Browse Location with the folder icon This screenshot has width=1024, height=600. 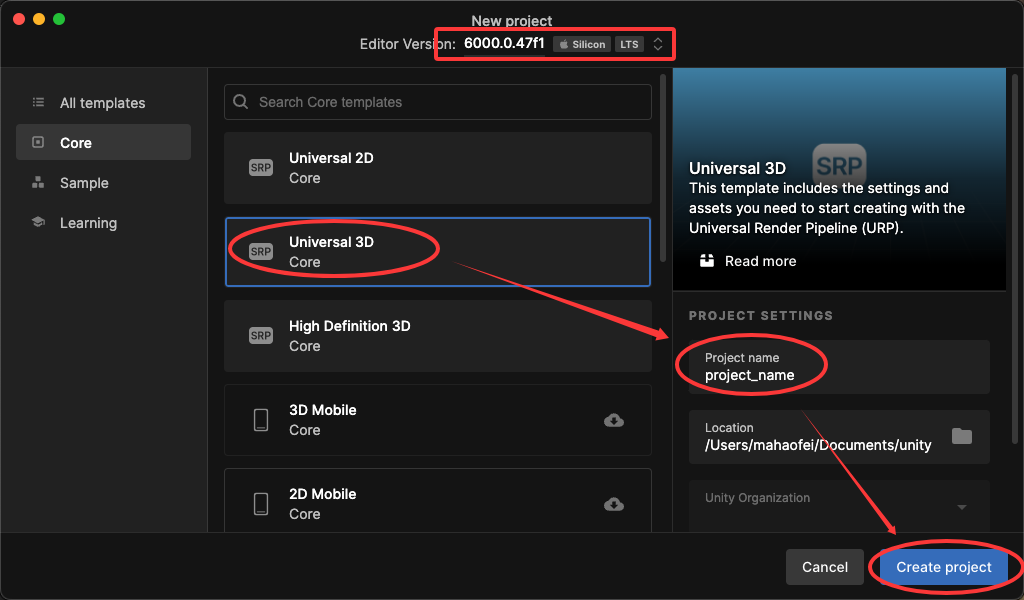(961, 436)
